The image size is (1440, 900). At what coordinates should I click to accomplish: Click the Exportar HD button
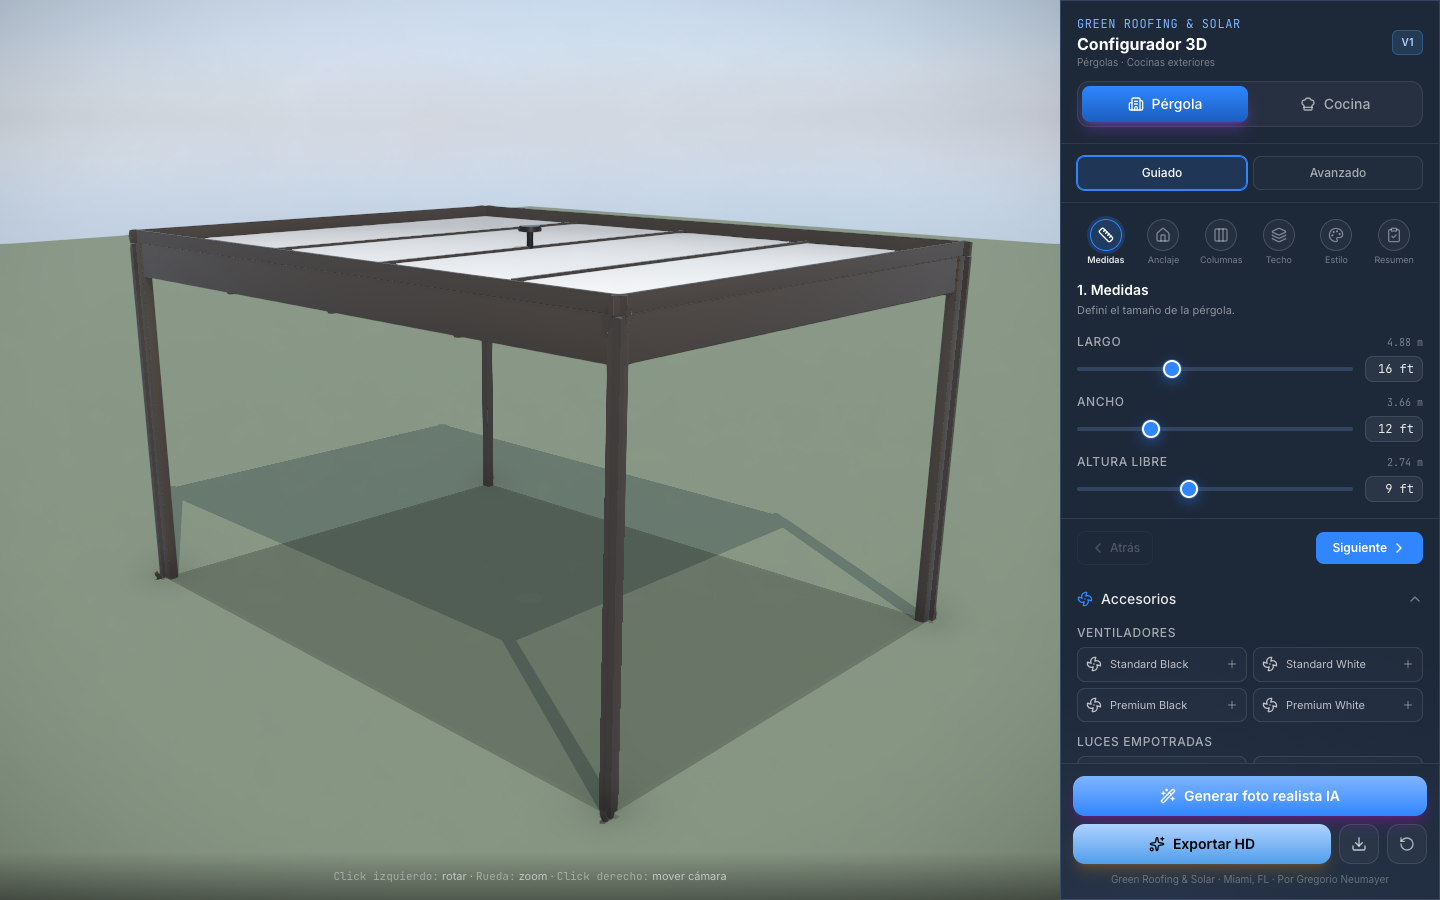pyautogui.click(x=1202, y=844)
